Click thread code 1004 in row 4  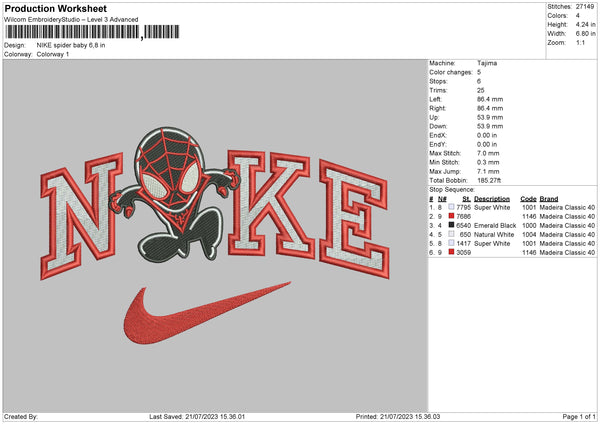point(529,235)
